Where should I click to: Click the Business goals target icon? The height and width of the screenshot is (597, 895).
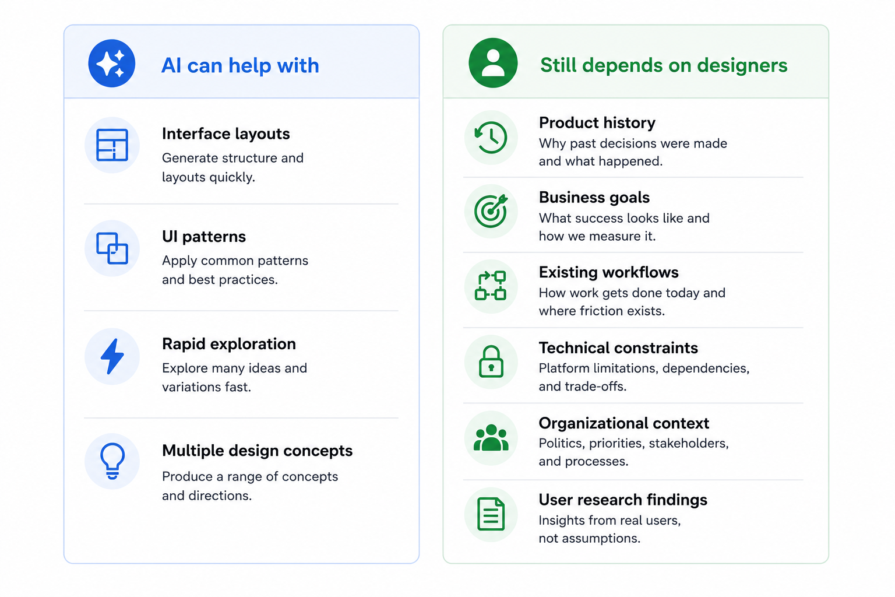tap(491, 211)
